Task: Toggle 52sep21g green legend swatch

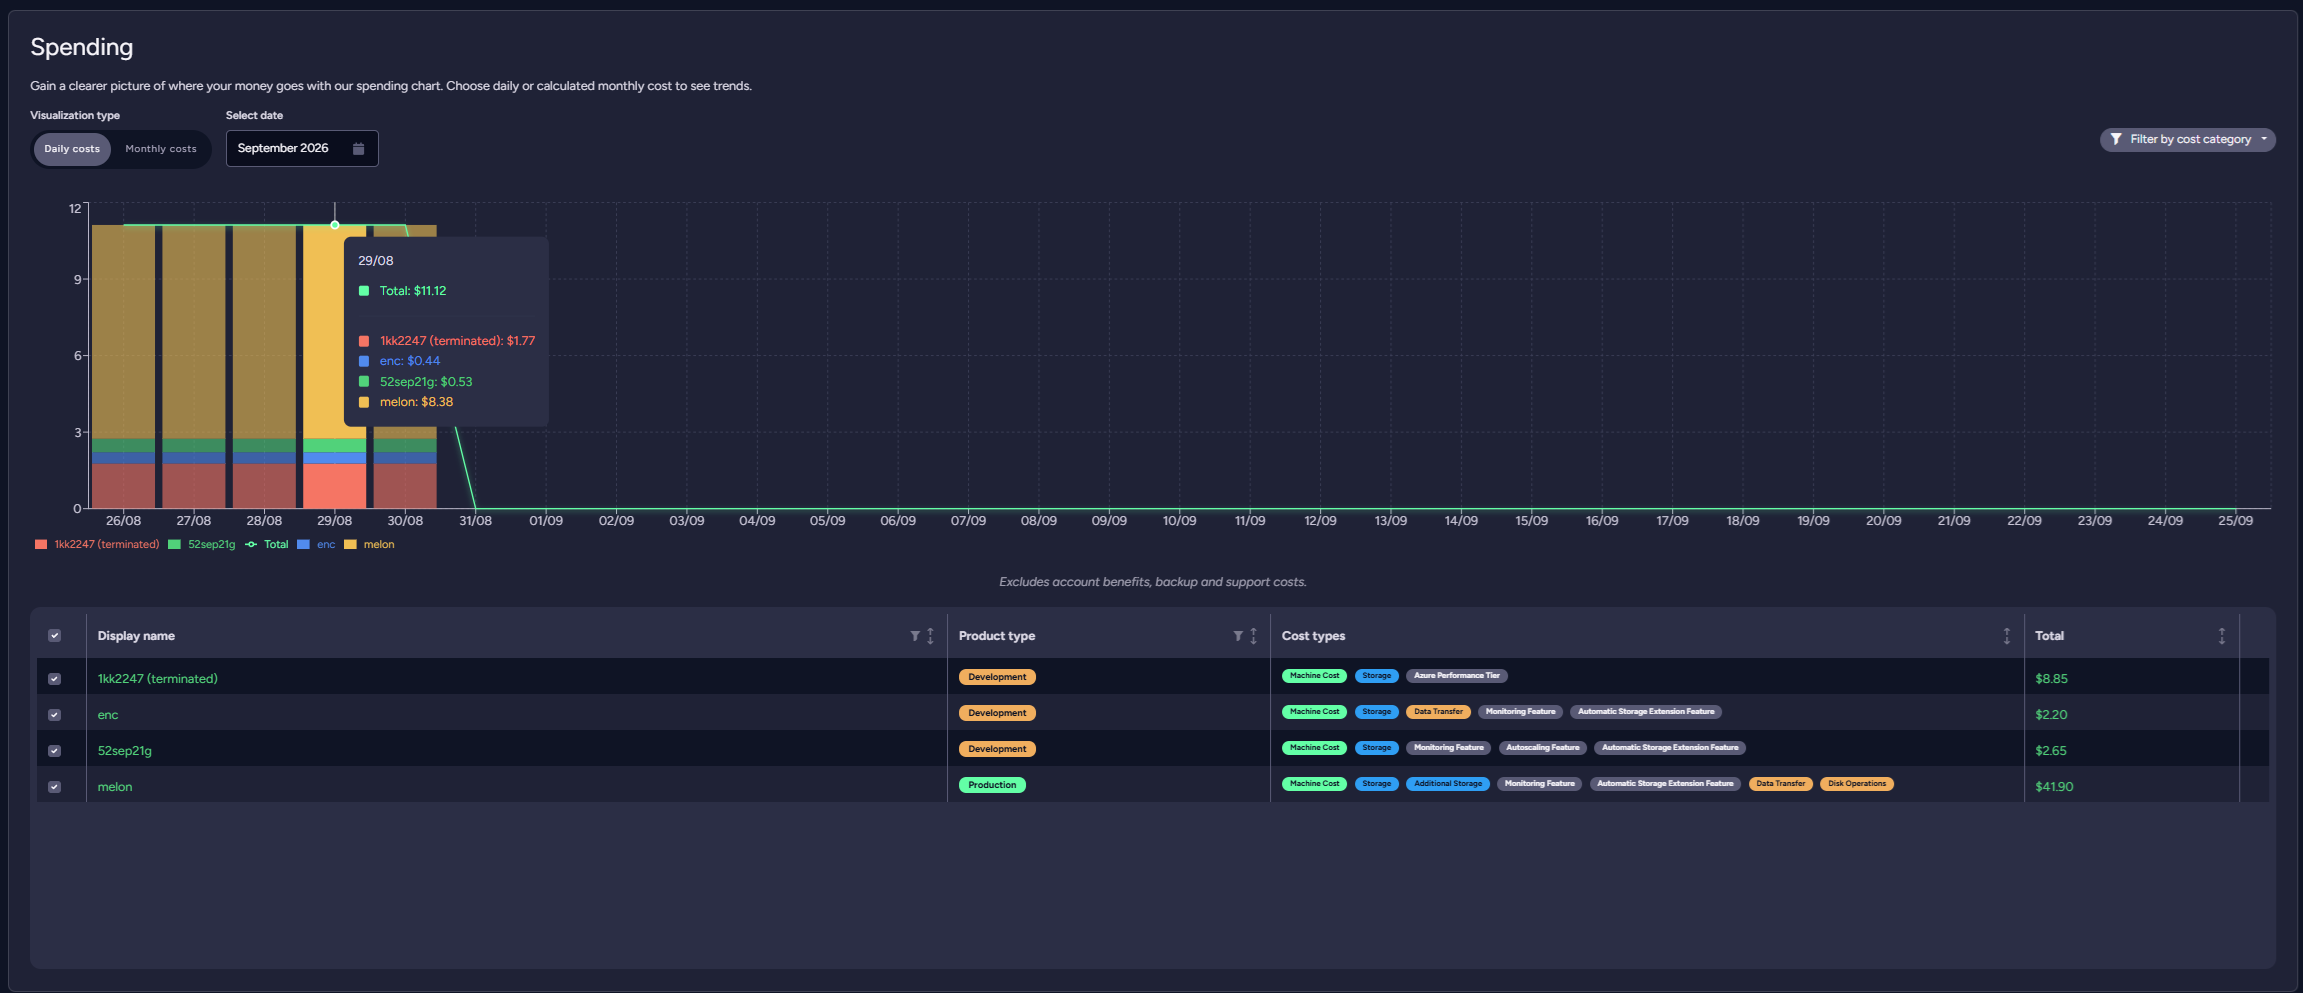Action: 175,545
